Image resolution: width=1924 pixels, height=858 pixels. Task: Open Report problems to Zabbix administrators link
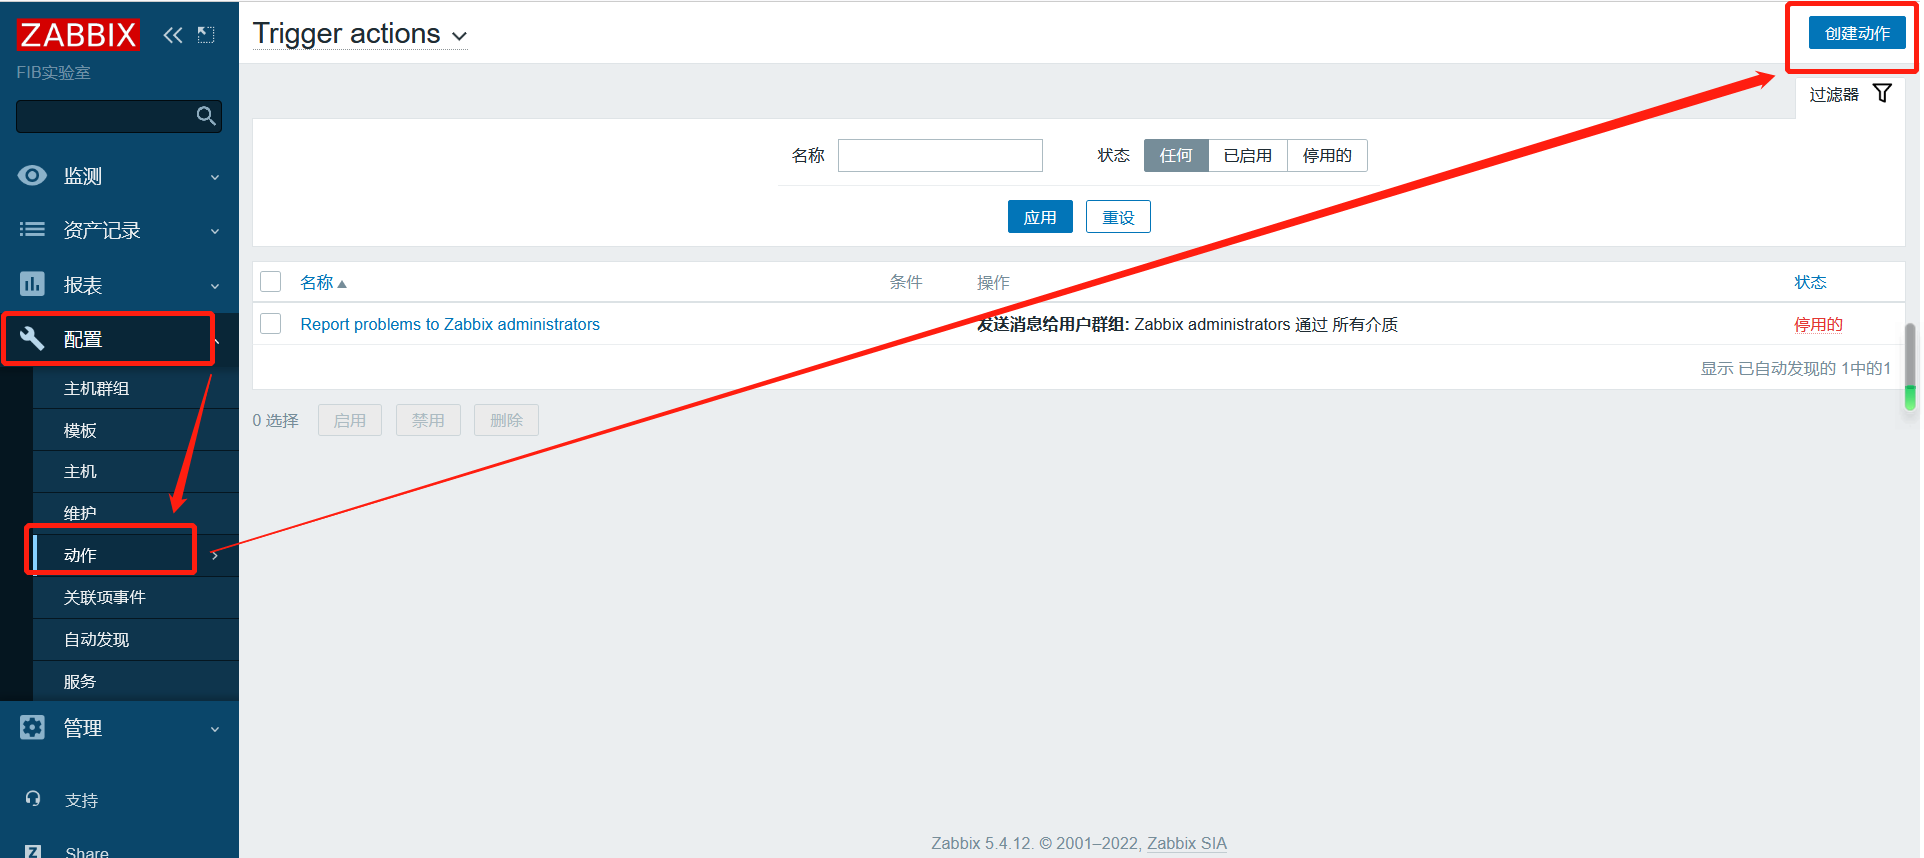tap(450, 324)
